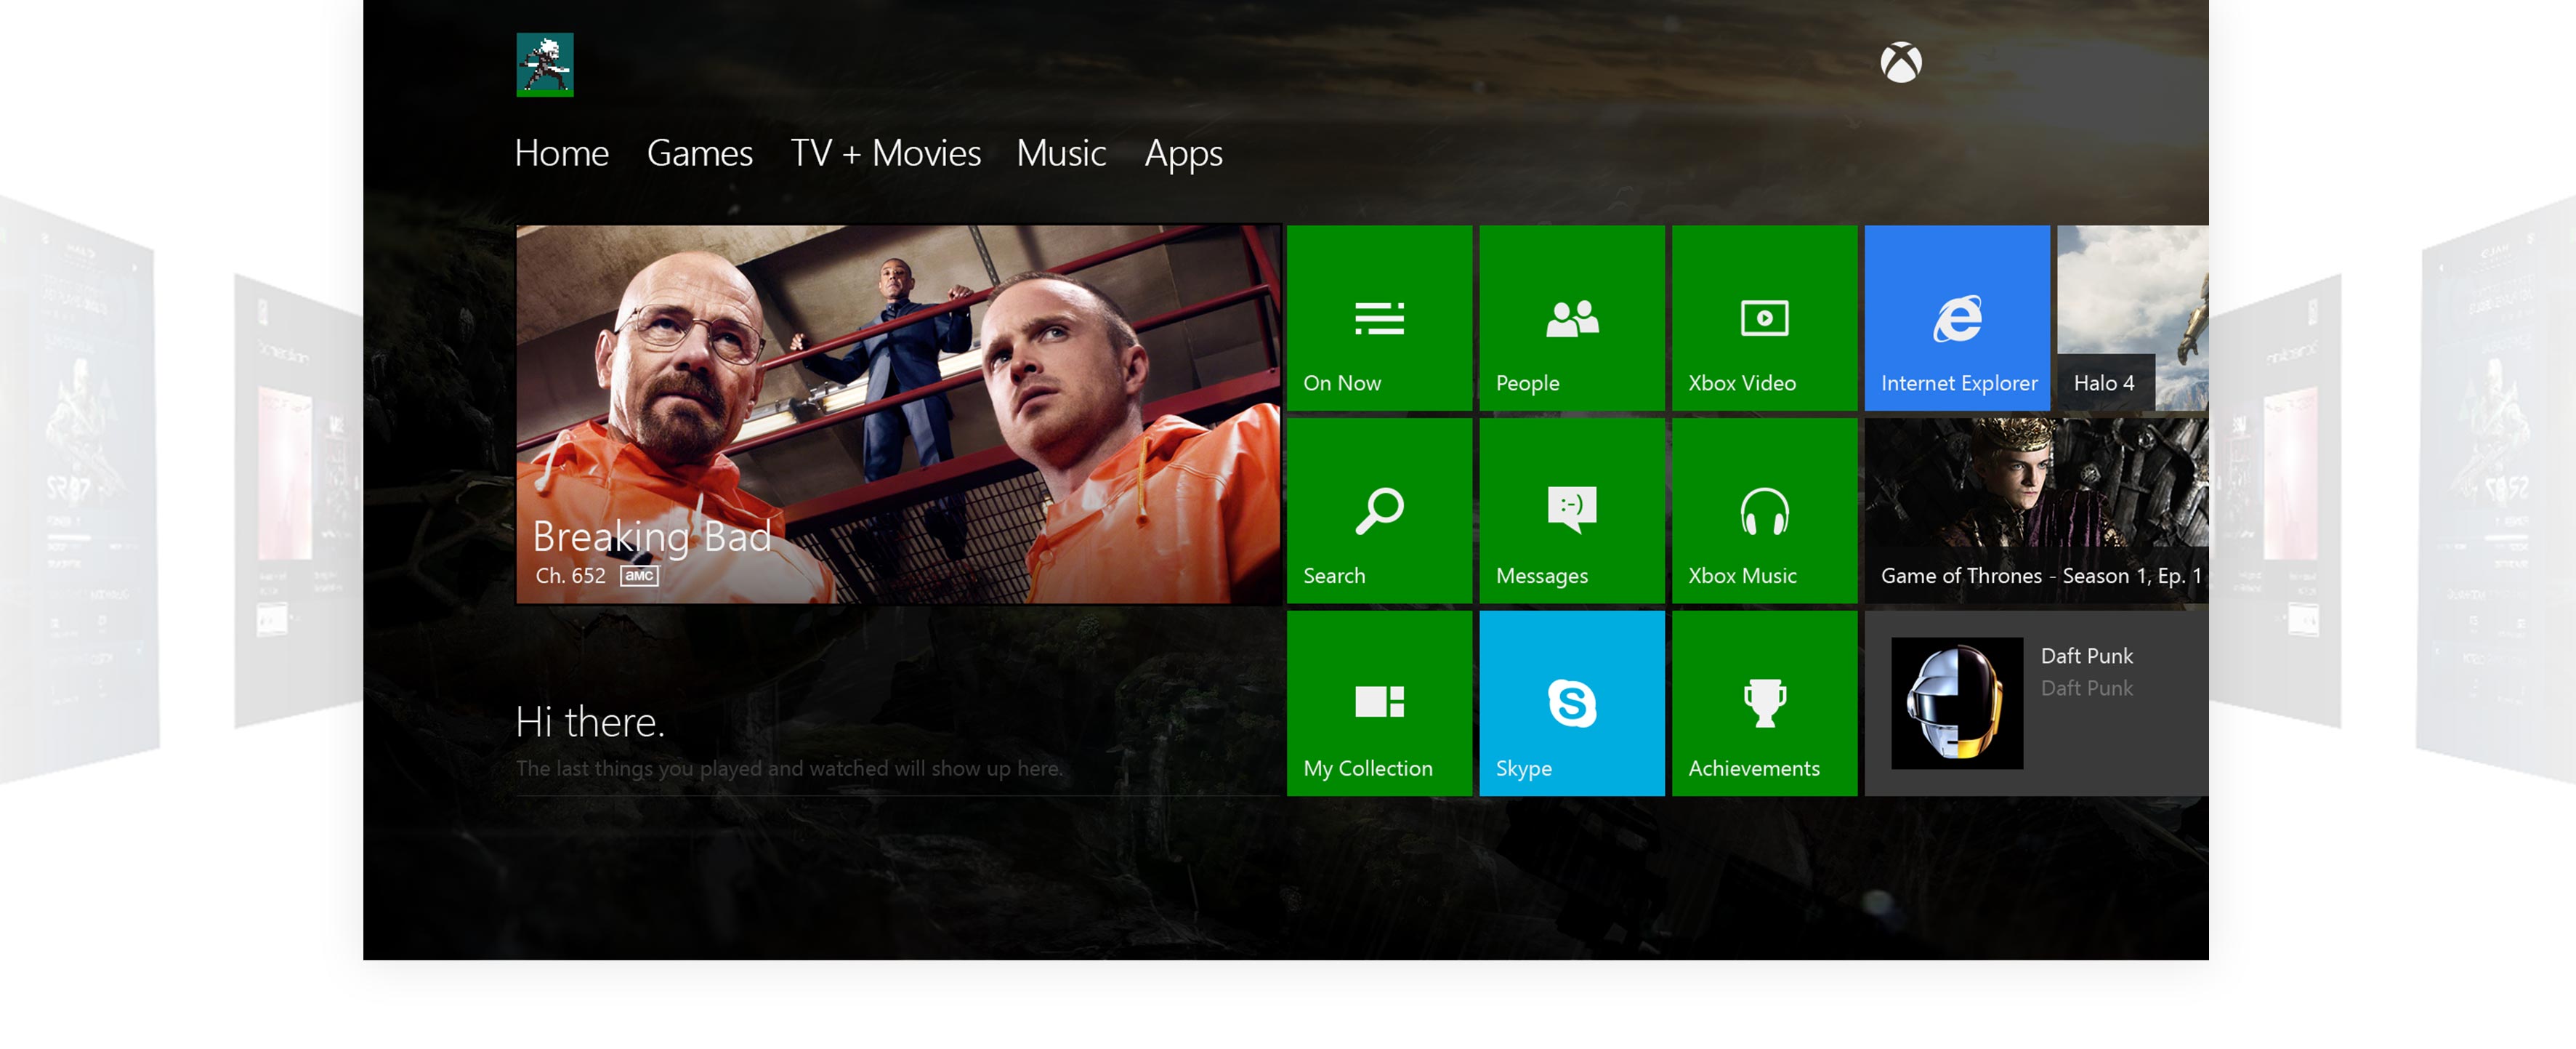Open the Achievements trophy tile
The height and width of the screenshot is (1049, 2576).
1764,703
